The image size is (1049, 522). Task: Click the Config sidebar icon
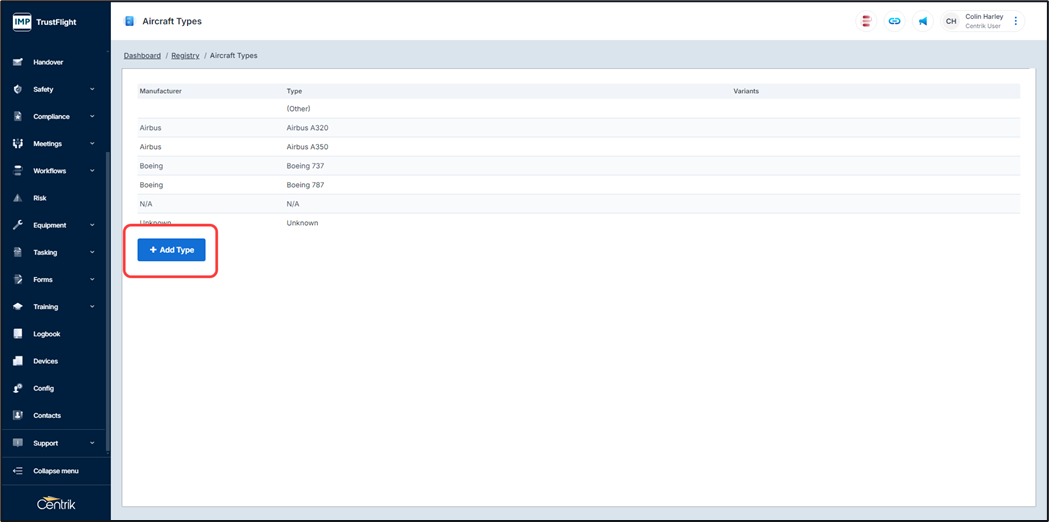coord(18,388)
